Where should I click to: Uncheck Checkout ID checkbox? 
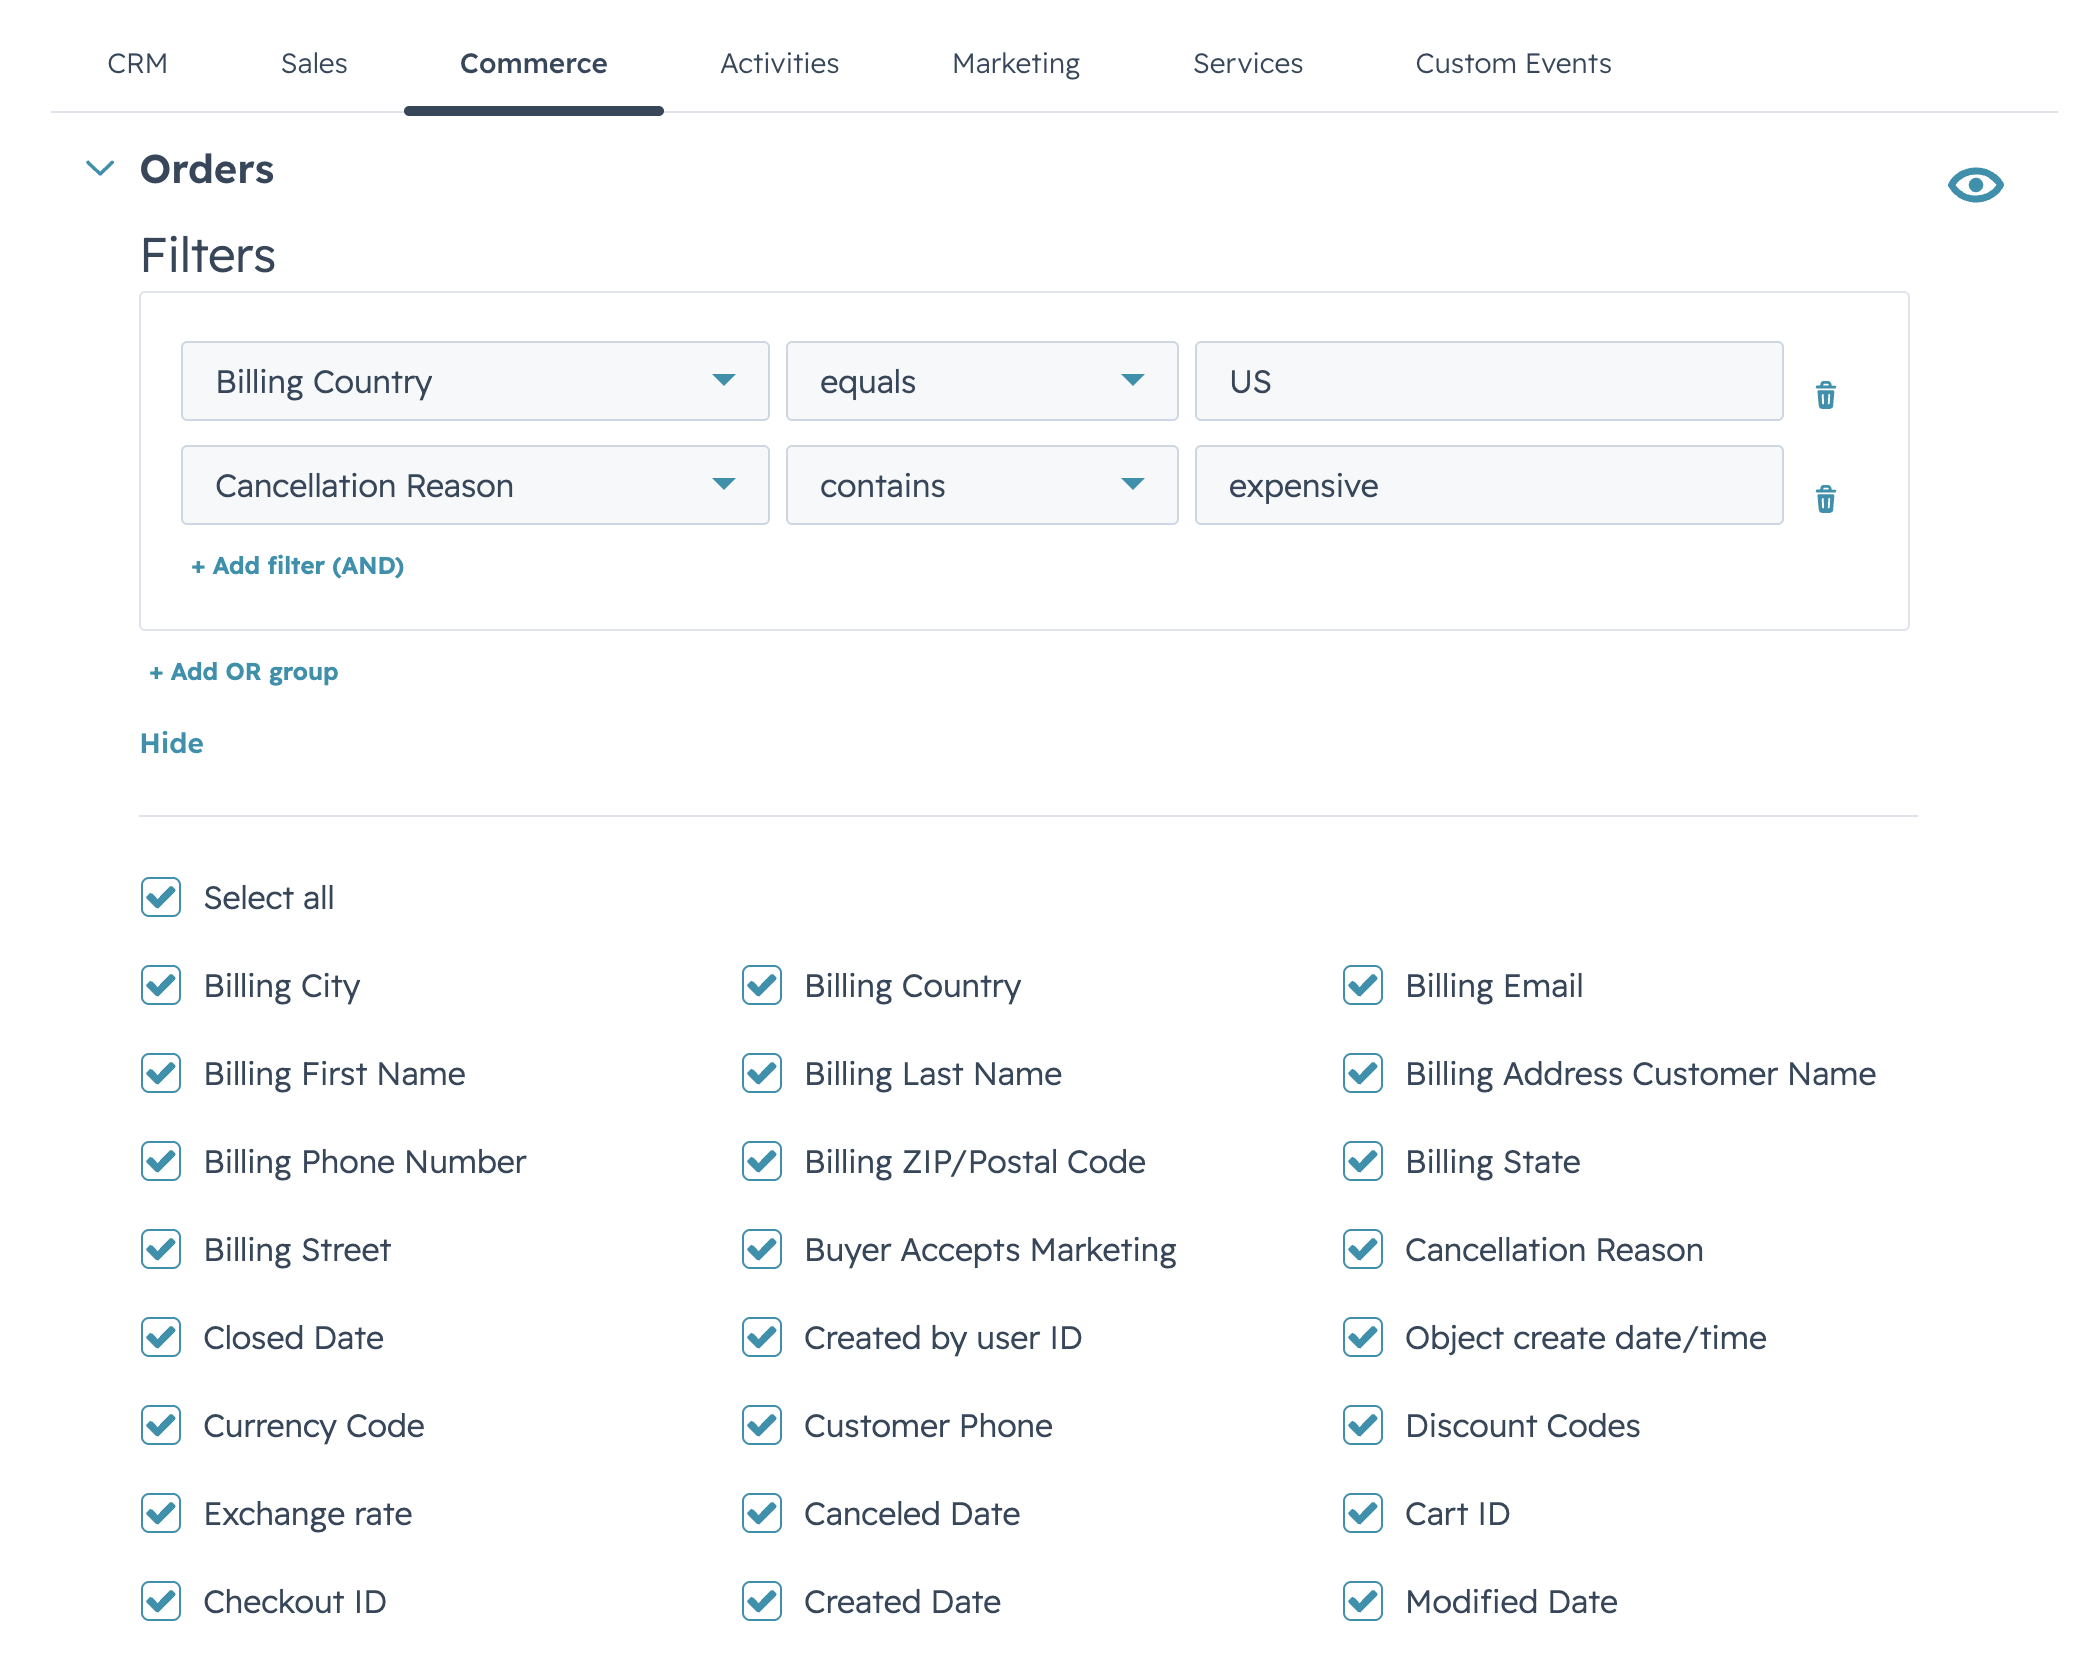coord(161,1601)
